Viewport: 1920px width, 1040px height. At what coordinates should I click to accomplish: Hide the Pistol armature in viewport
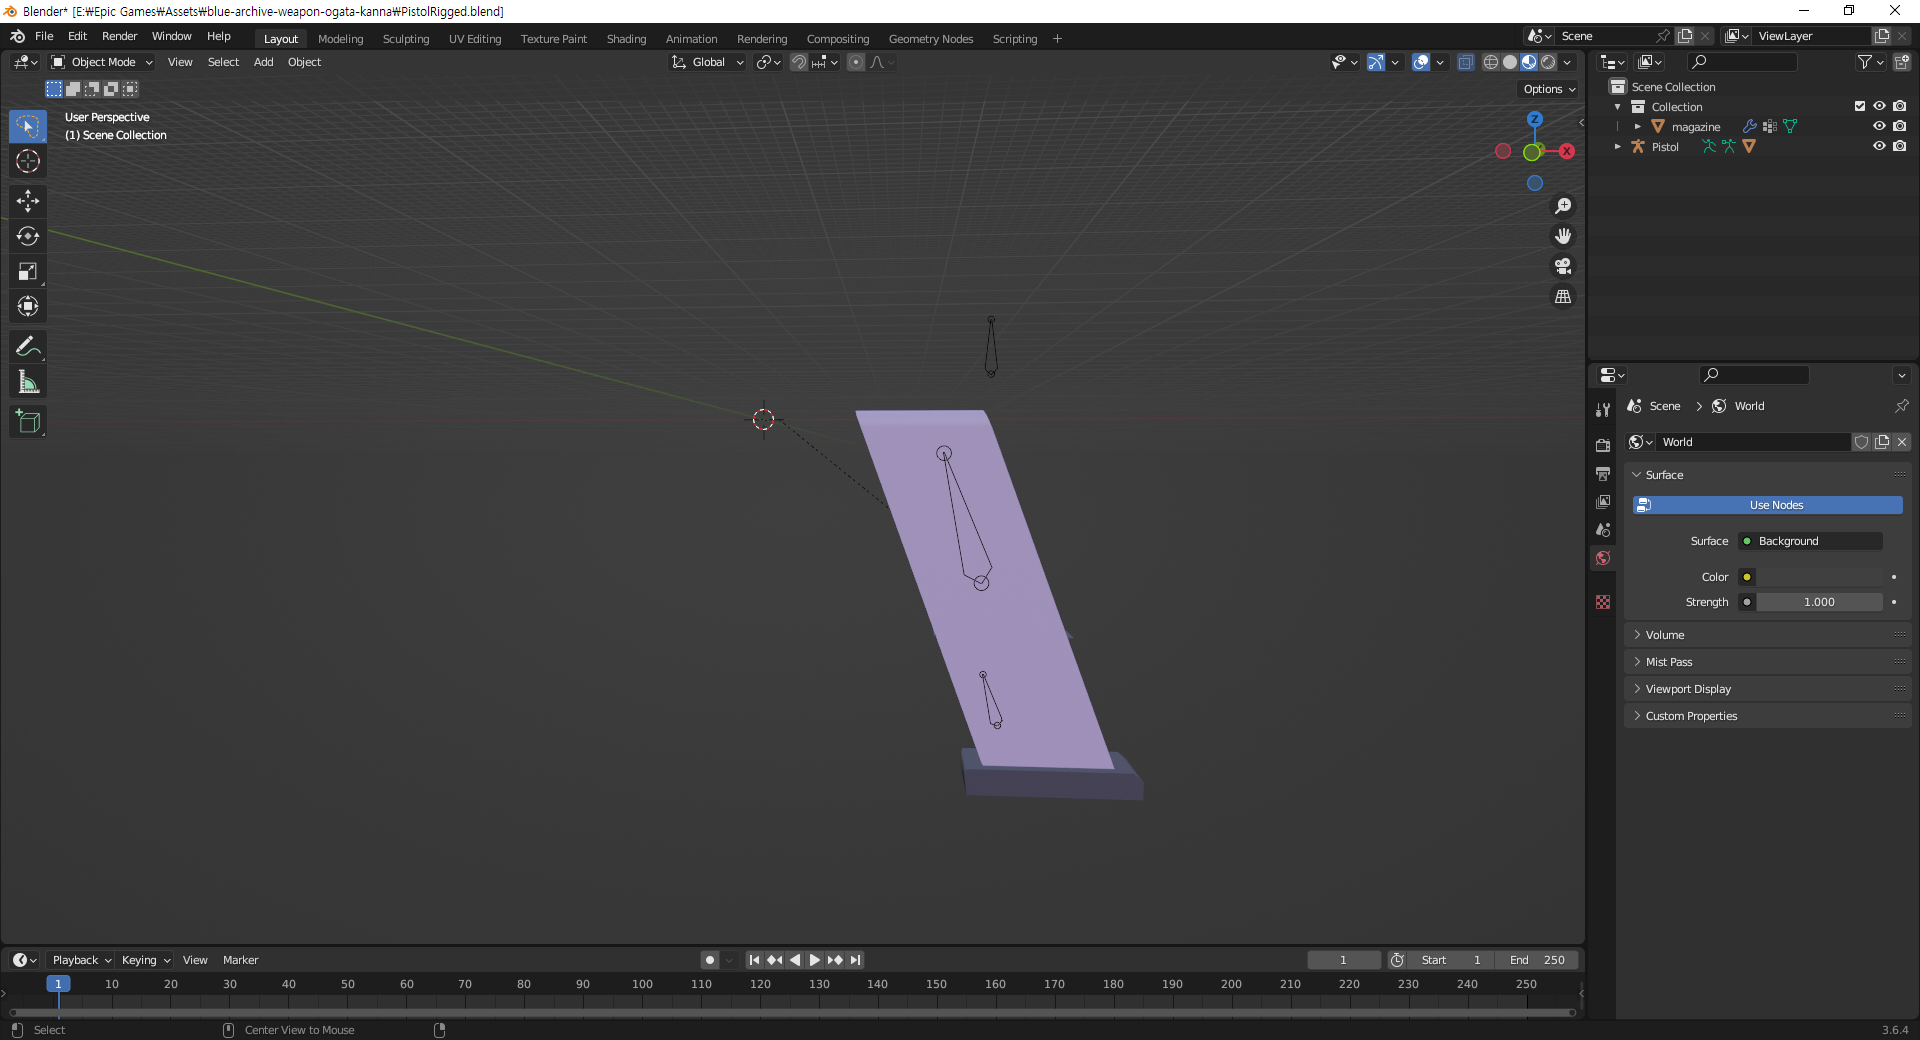coord(1879,146)
